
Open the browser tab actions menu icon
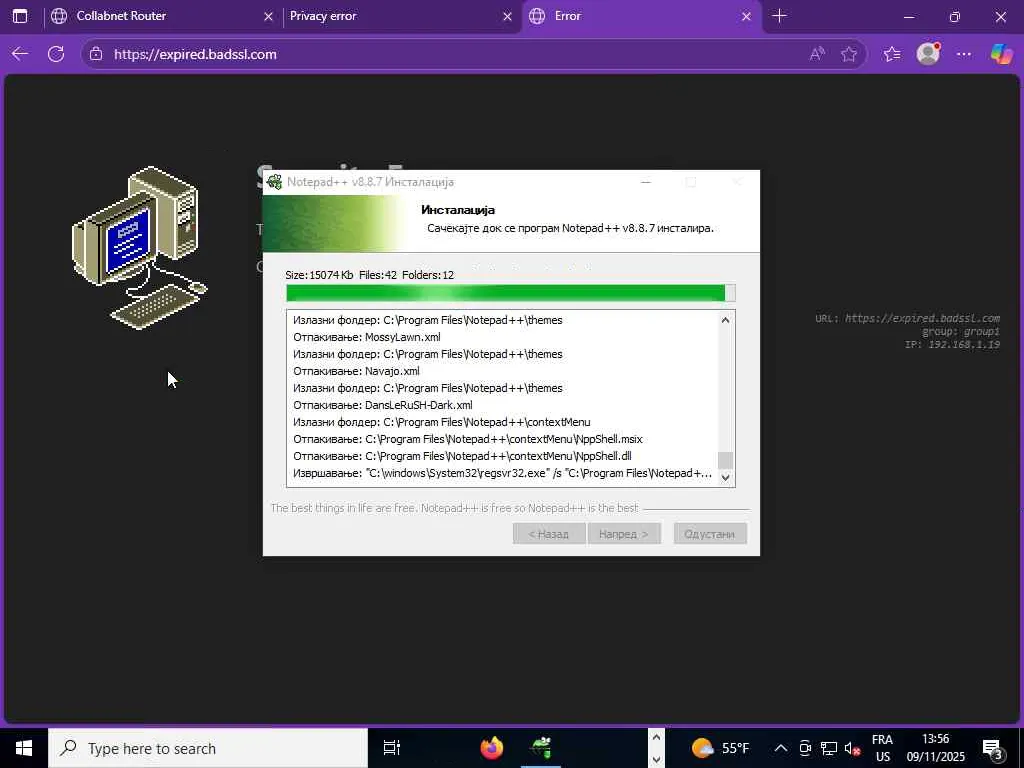tap(20, 16)
